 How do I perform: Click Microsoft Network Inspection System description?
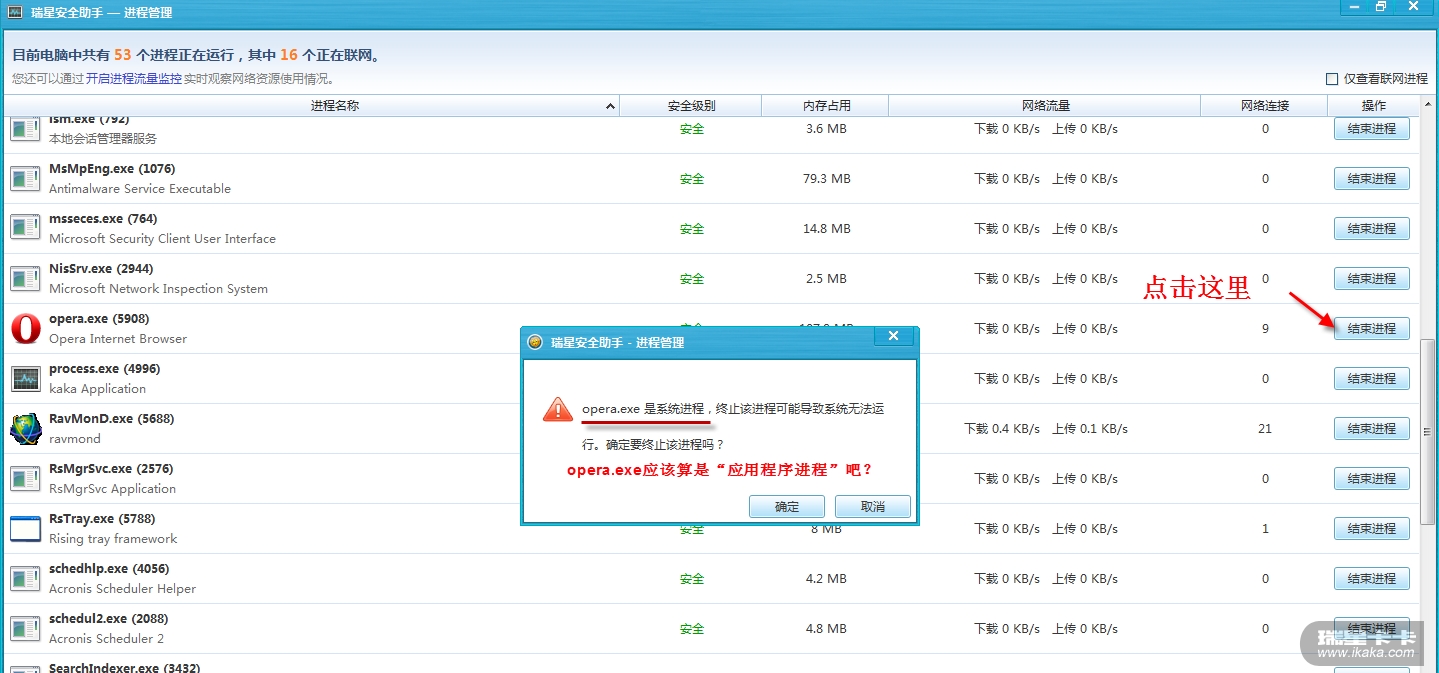point(158,289)
